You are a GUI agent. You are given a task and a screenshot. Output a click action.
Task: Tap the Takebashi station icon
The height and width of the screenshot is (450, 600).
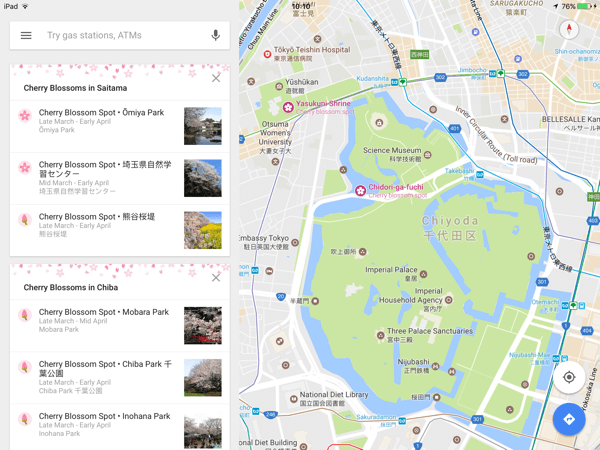480,175
